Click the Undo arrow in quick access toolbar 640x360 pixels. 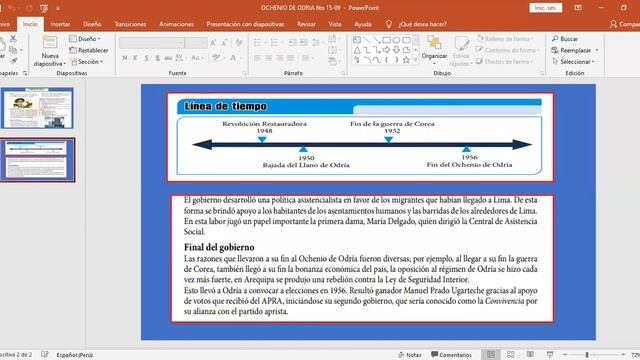(x=11, y=8)
